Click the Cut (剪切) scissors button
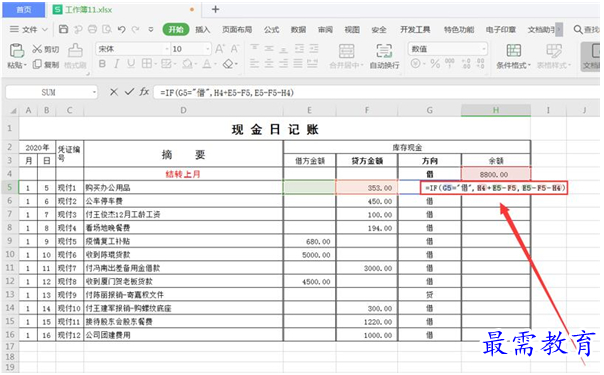 coord(45,49)
